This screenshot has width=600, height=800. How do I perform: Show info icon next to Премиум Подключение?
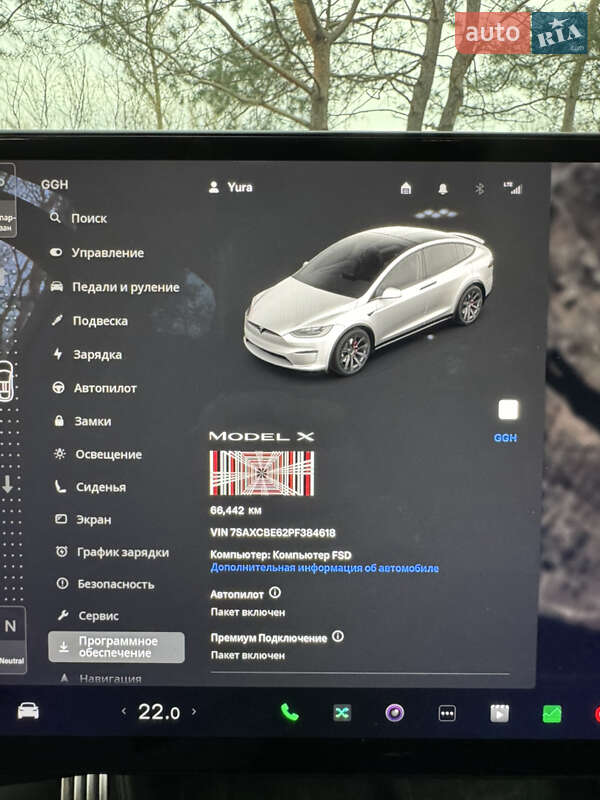click(x=338, y=636)
